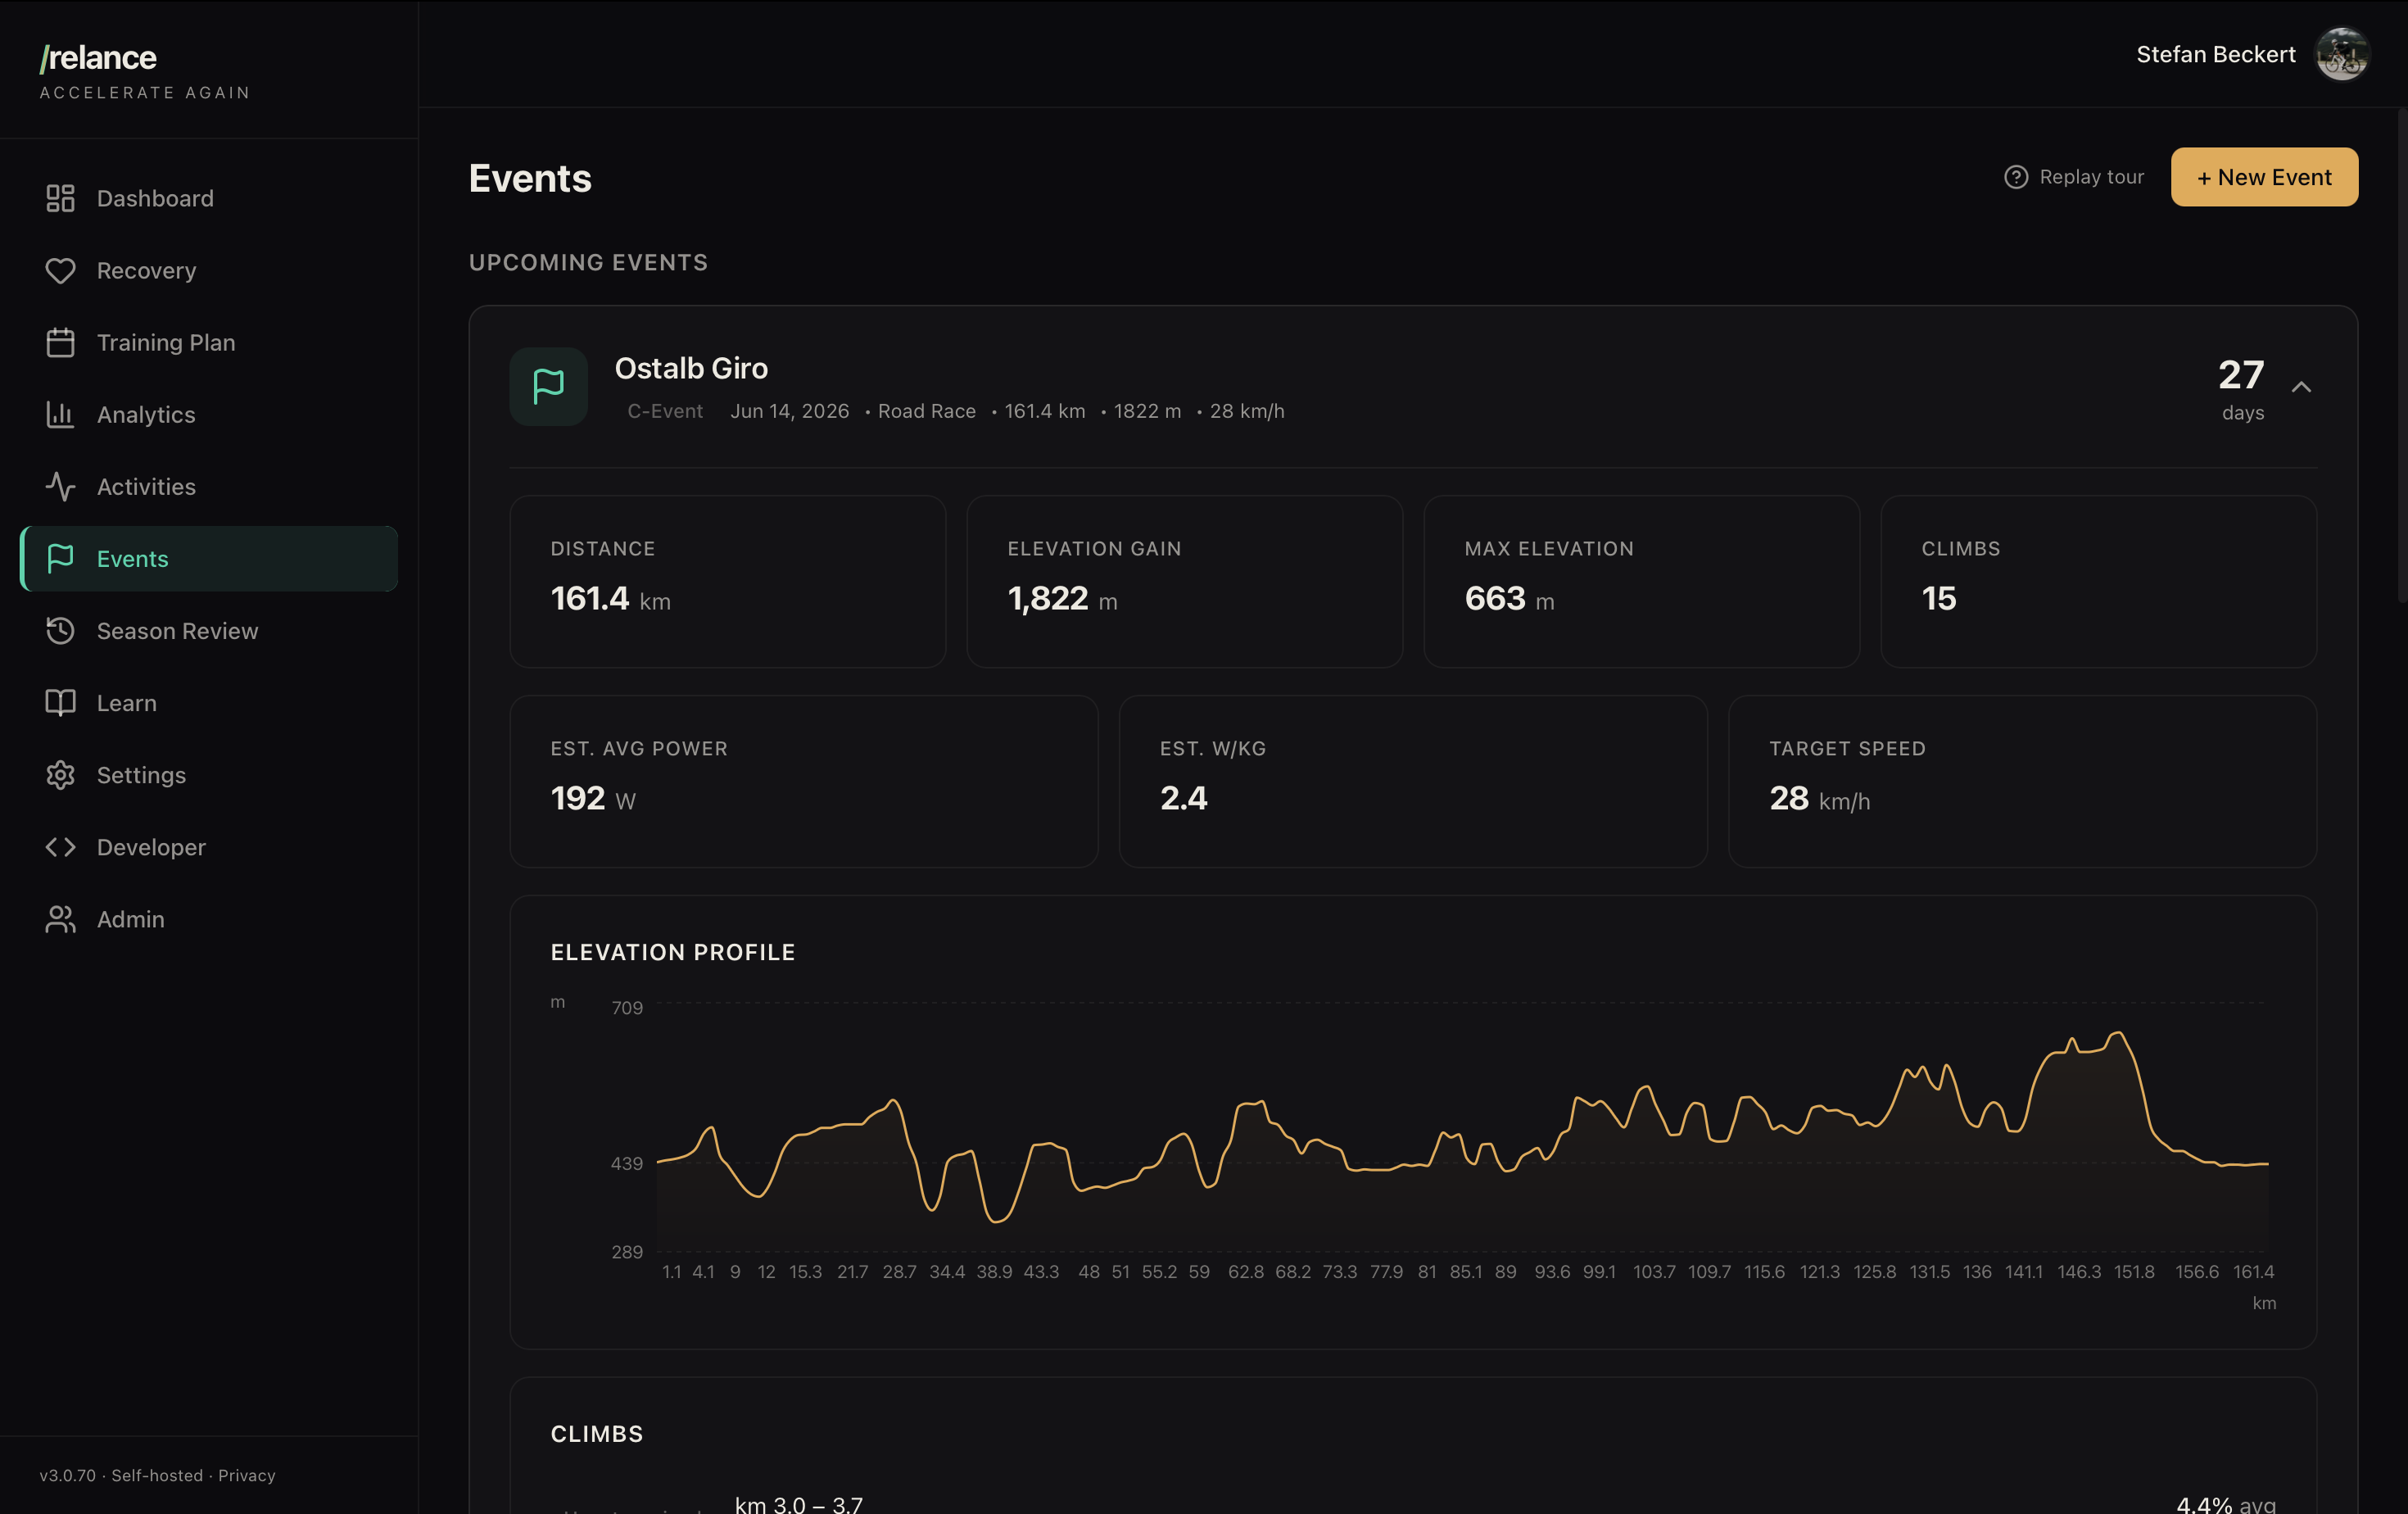2408x1514 pixels.
Task: Open the Training Plan page
Action: pos(208,342)
